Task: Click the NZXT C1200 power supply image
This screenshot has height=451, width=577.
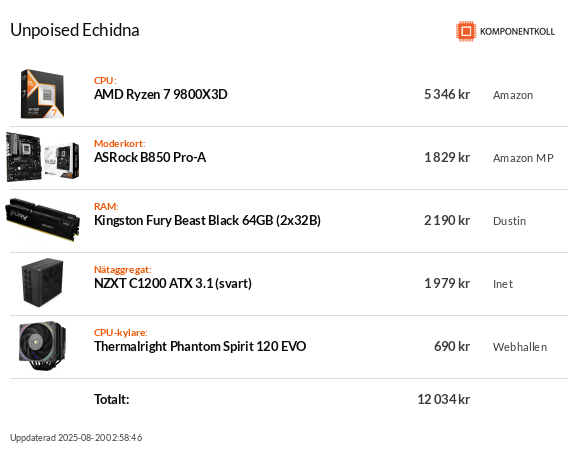Action: pyautogui.click(x=42, y=283)
